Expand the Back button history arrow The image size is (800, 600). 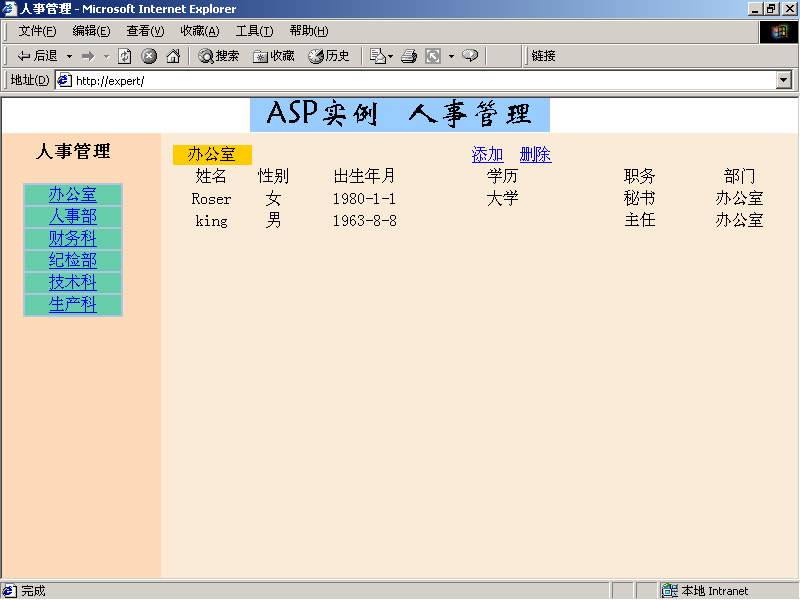point(69,56)
